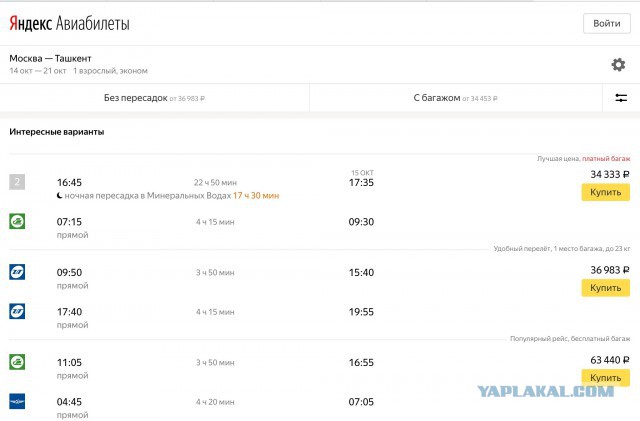Click the 17:40 departure time
The image size is (640, 421).
(69, 312)
